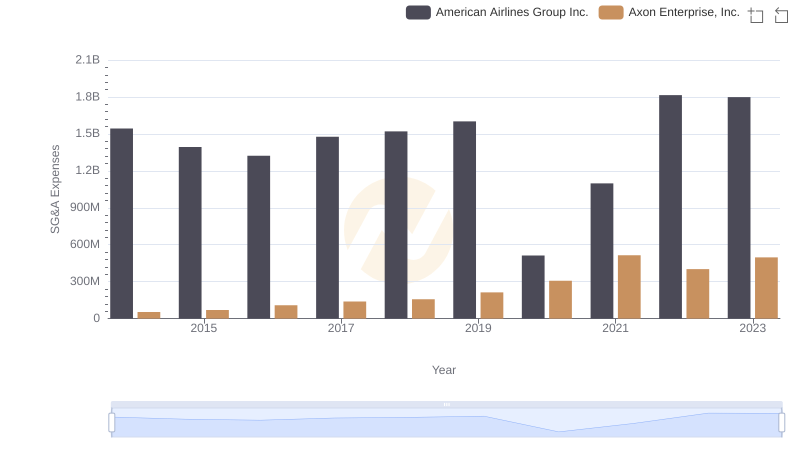
Task: Click the 2015 x-axis label
Action: [x=204, y=328]
